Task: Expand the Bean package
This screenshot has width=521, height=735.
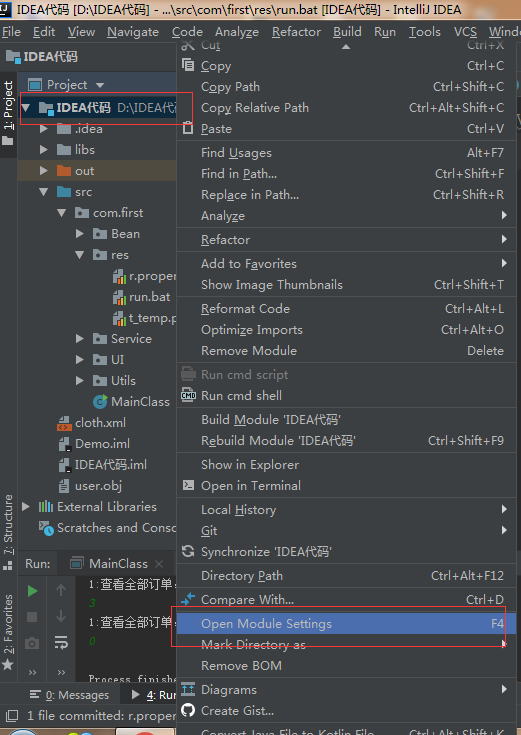Action: [x=80, y=233]
